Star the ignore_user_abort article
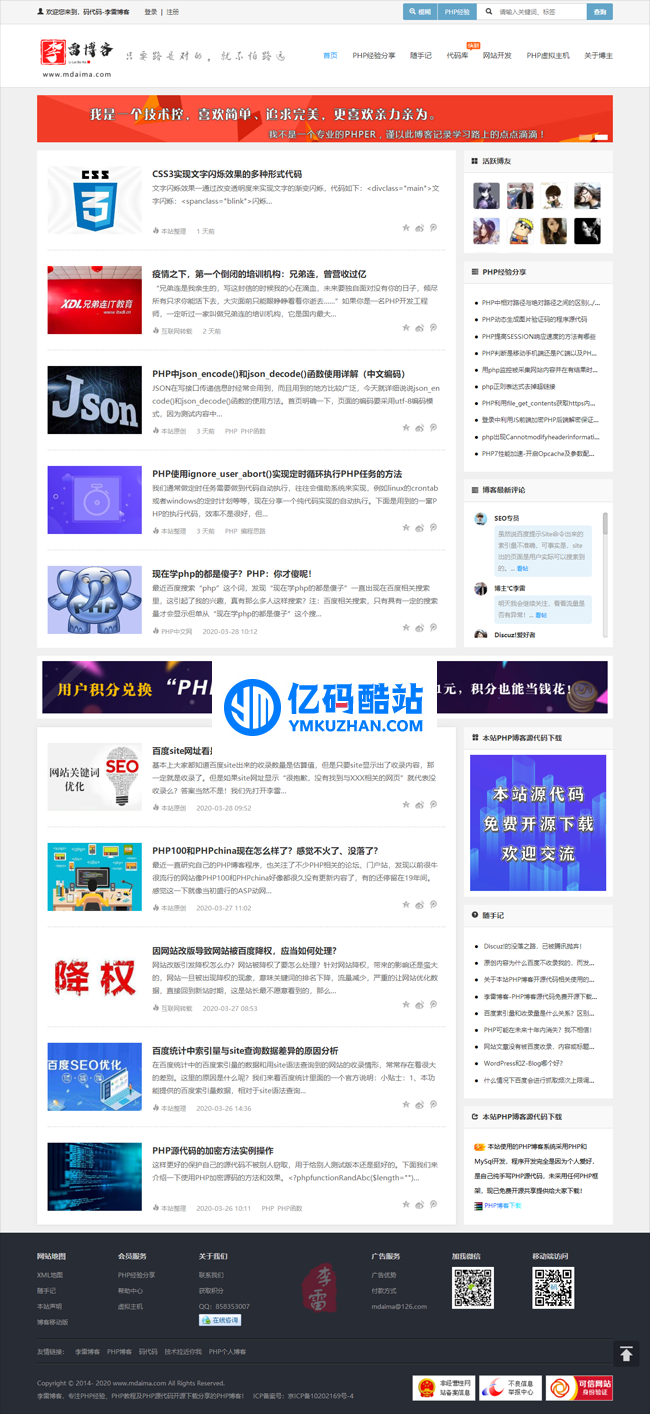Viewport: 650px width, 1414px height. [406, 527]
